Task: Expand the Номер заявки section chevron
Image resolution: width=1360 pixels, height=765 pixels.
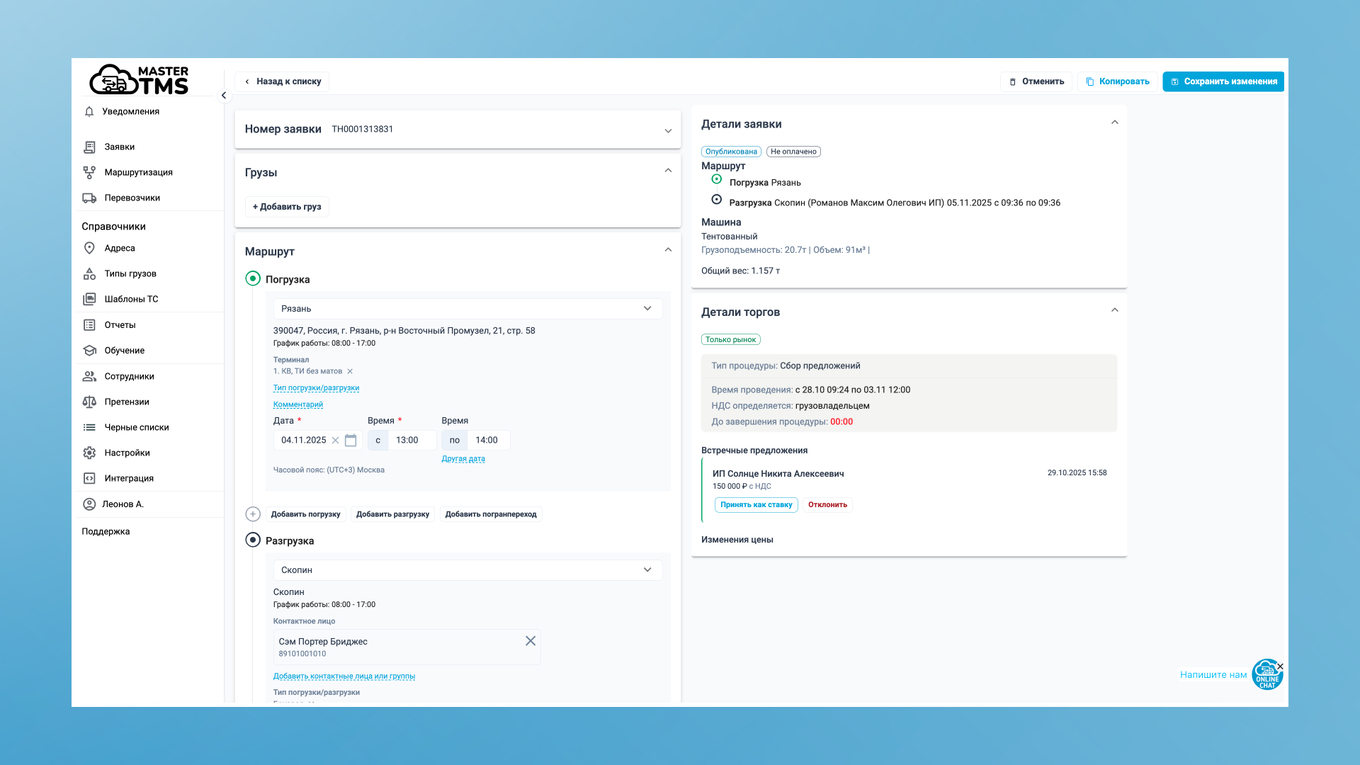Action: point(668,130)
